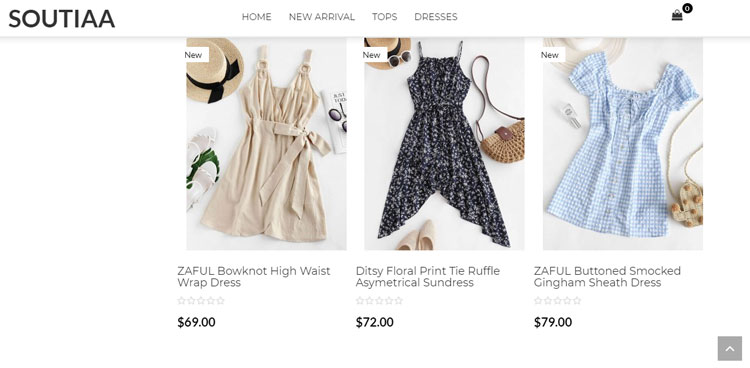Screen dimensions: 750x368
Task: Open ZAFUL Buttoned Smocked Gingham Sheath Dress link
Action: pos(607,277)
